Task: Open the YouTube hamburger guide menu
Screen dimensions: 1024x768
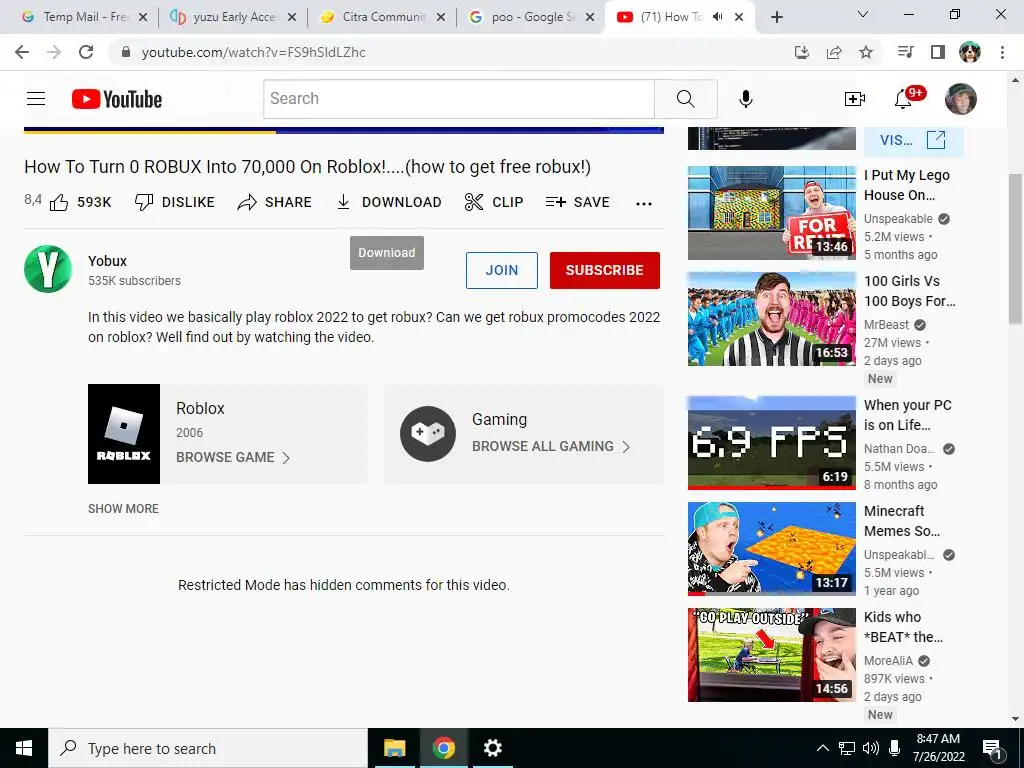Action: [x=36, y=99]
